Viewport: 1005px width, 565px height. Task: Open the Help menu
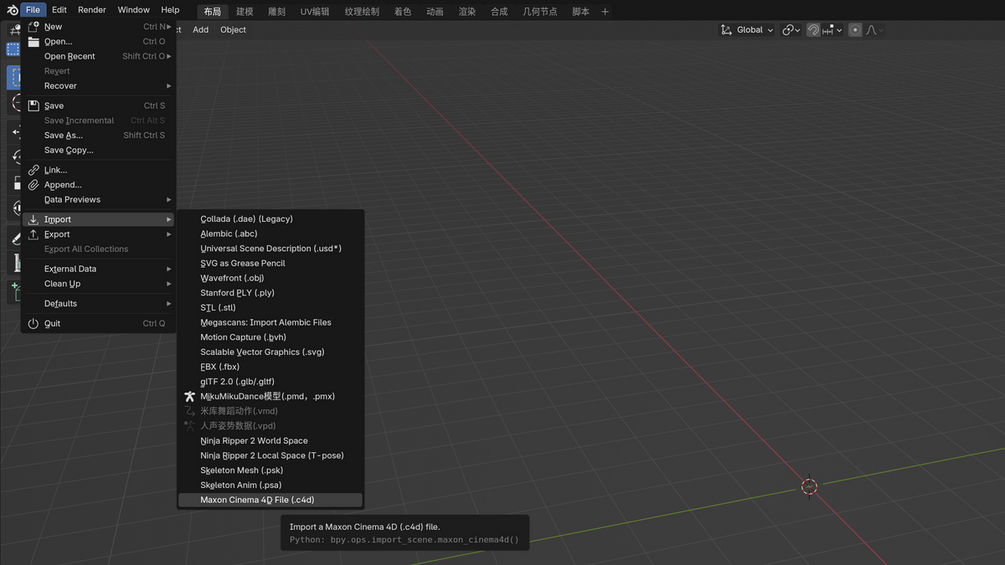click(x=170, y=10)
